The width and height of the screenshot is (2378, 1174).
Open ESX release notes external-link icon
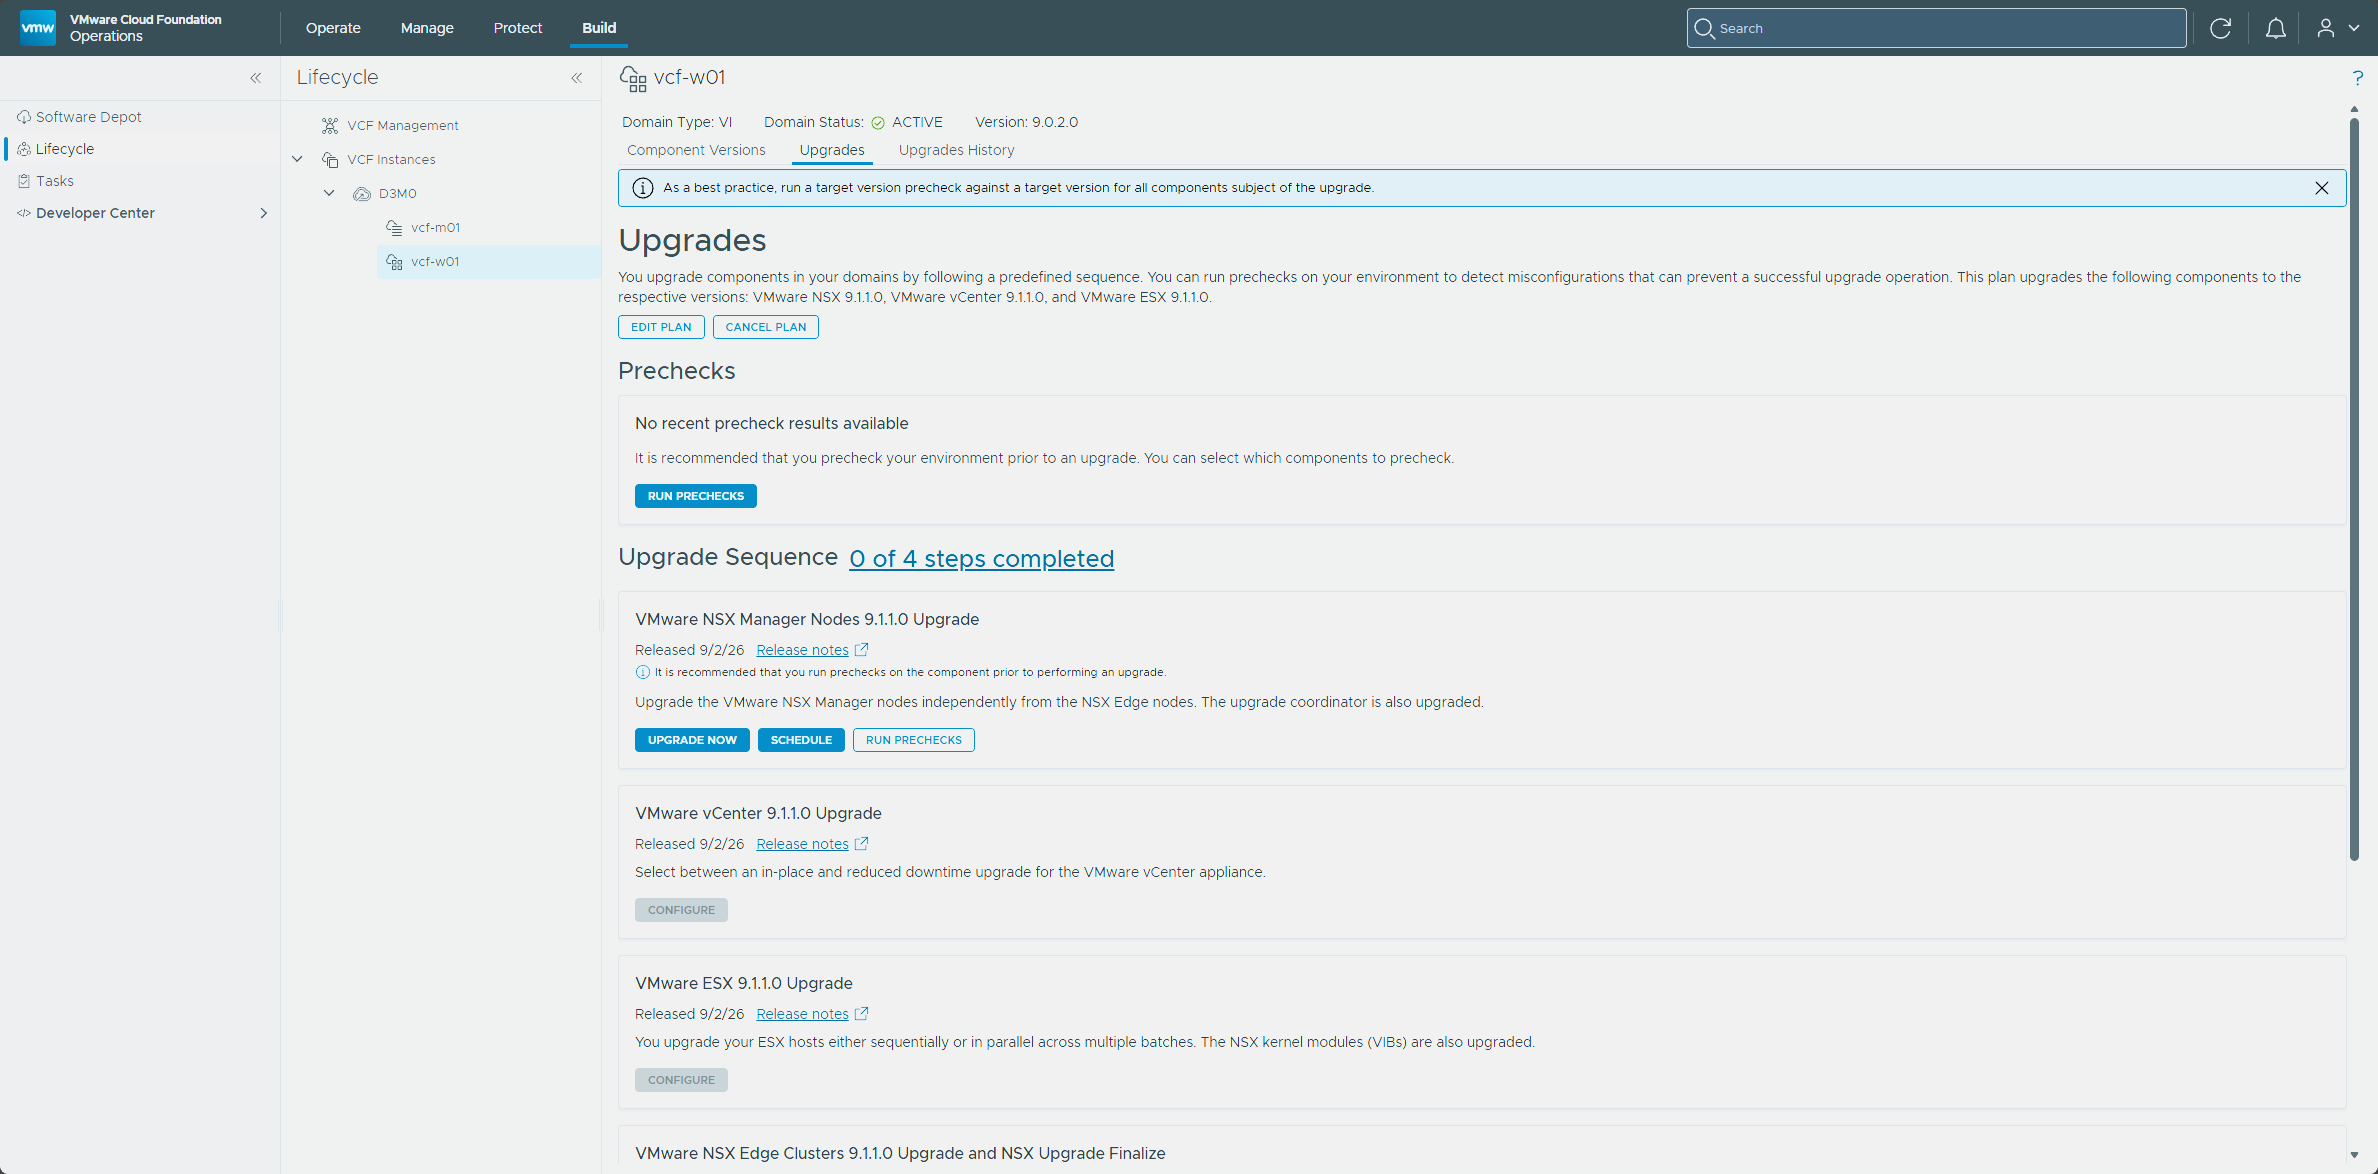click(862, 1014)
